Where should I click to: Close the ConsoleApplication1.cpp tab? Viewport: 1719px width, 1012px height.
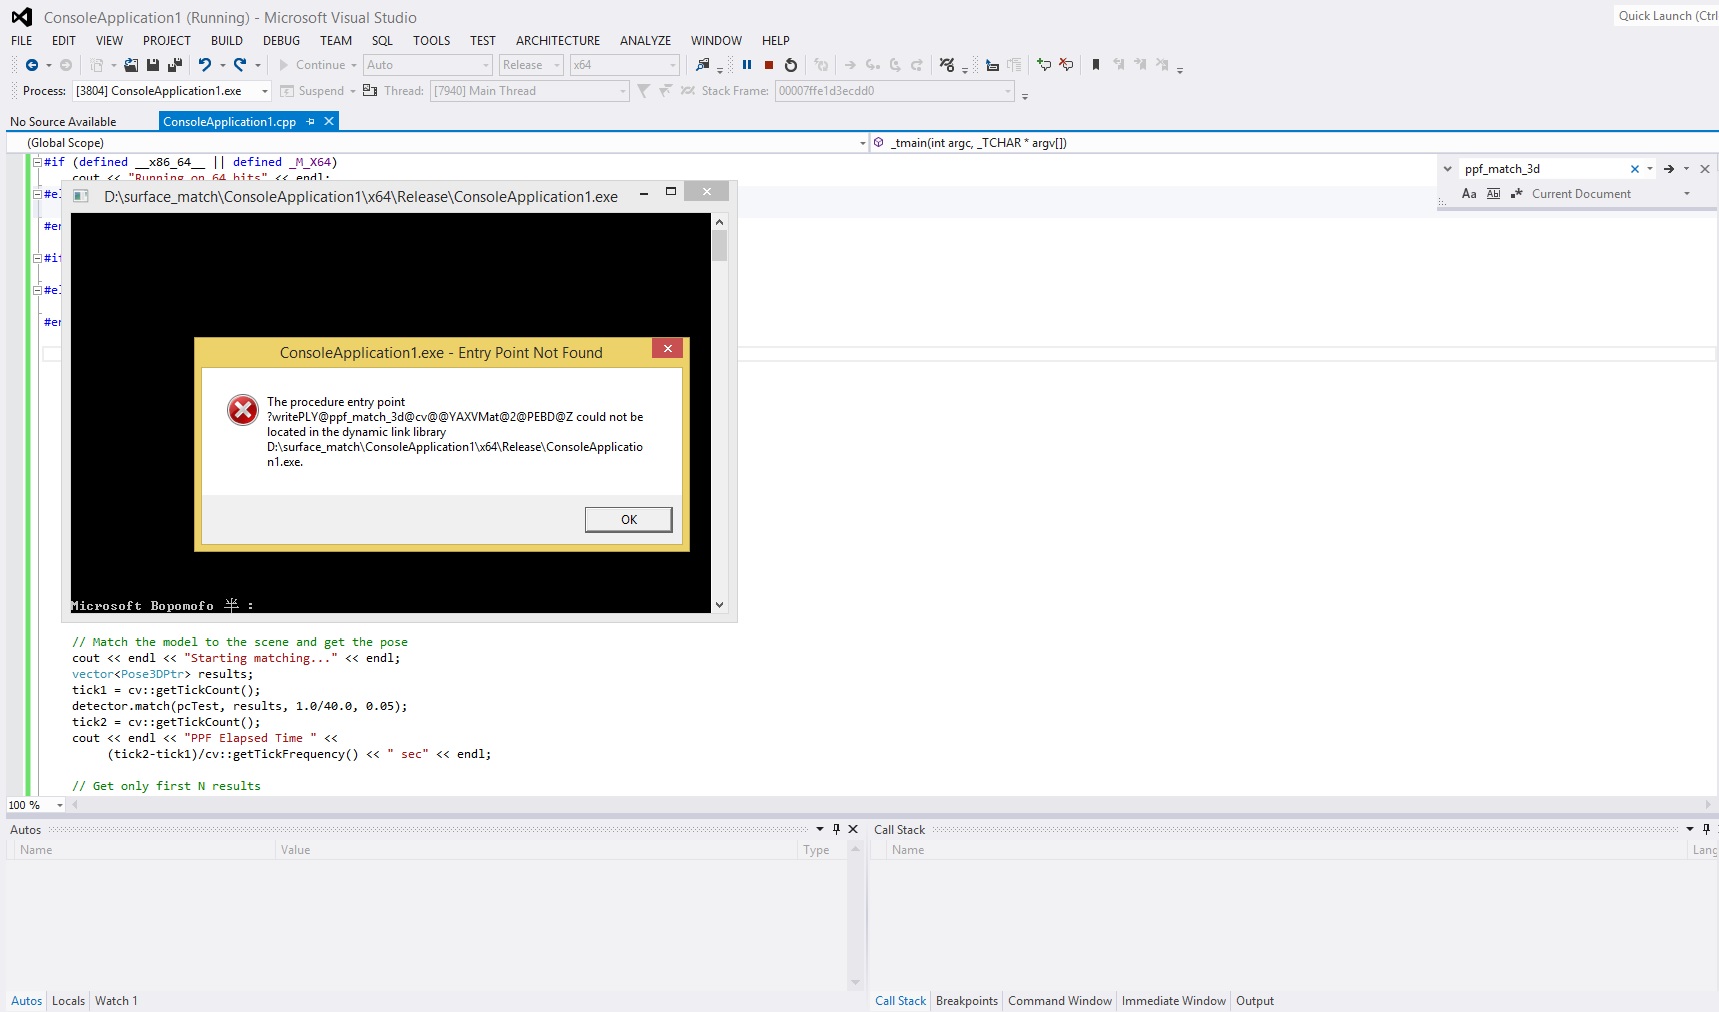click(329, 121)
